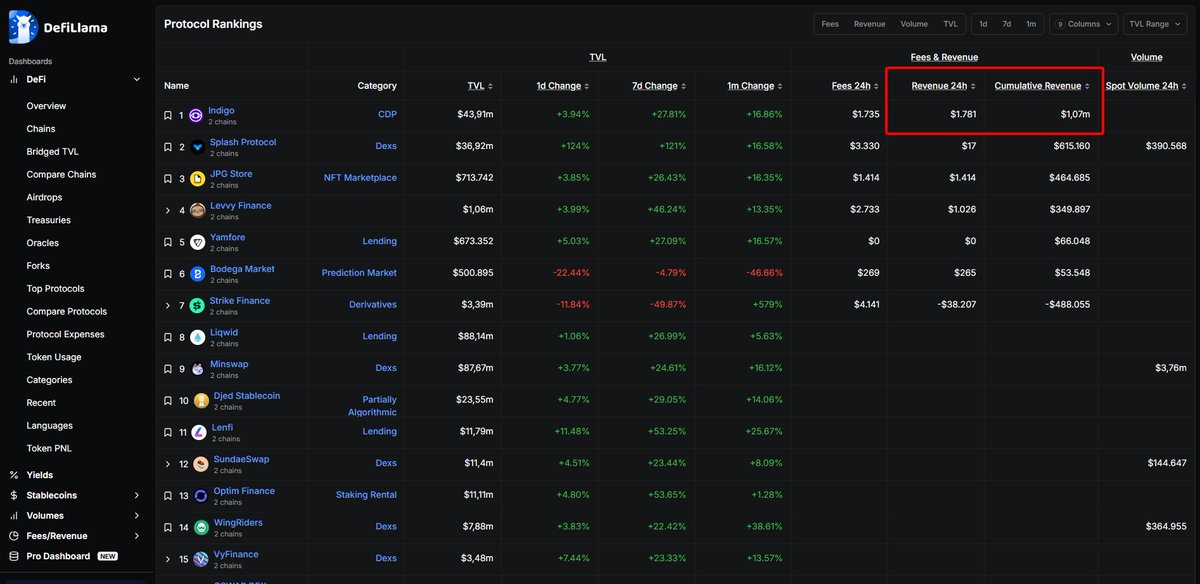1200x584 pixels.
Task: Click the Strike Finance logo
Action: [197, 305]
